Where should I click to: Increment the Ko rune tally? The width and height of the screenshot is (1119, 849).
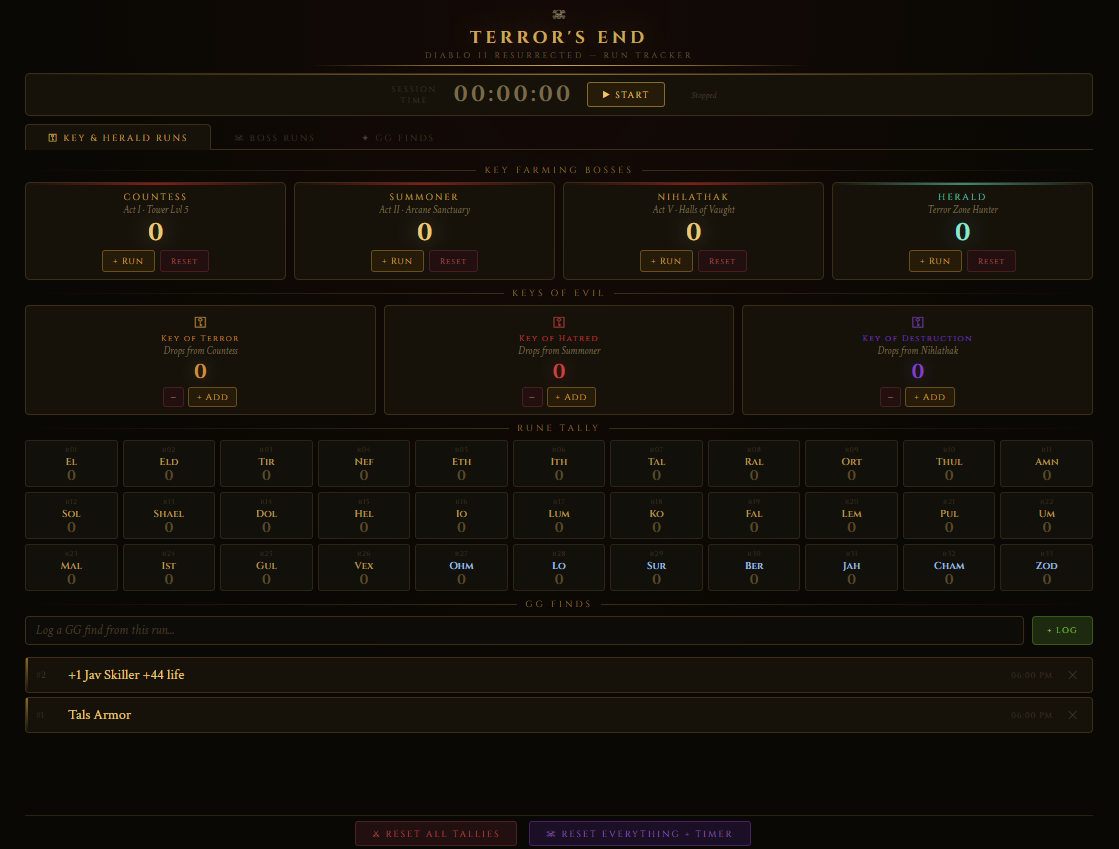click(657, 515)
